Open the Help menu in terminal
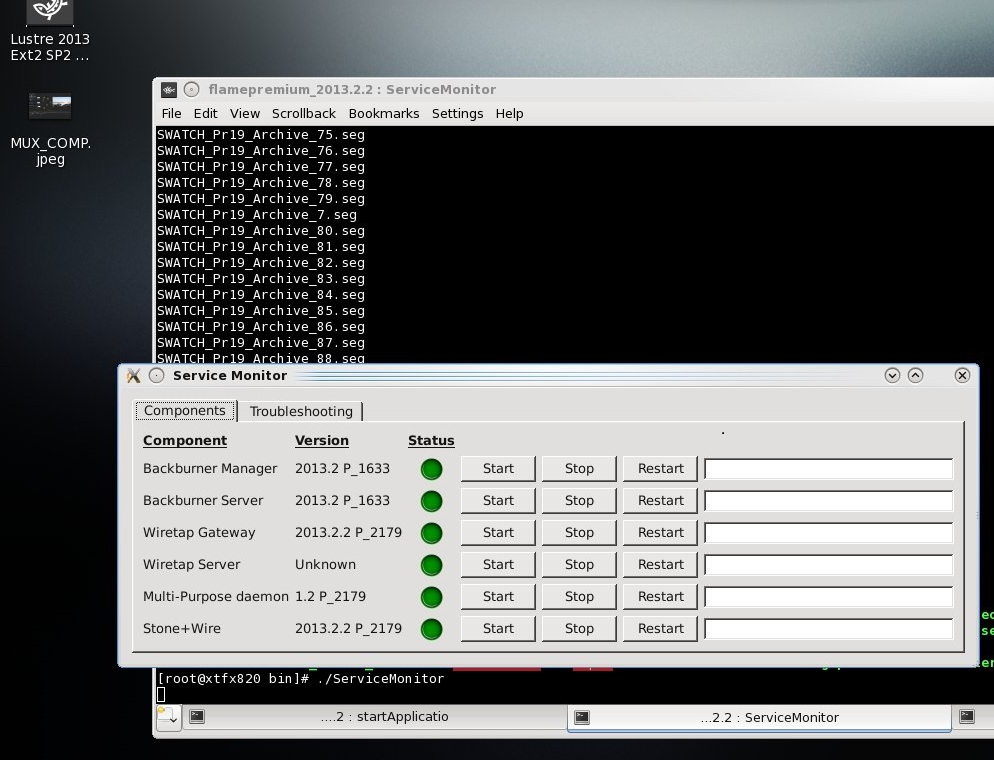The image size is (994, 760). 509,113
